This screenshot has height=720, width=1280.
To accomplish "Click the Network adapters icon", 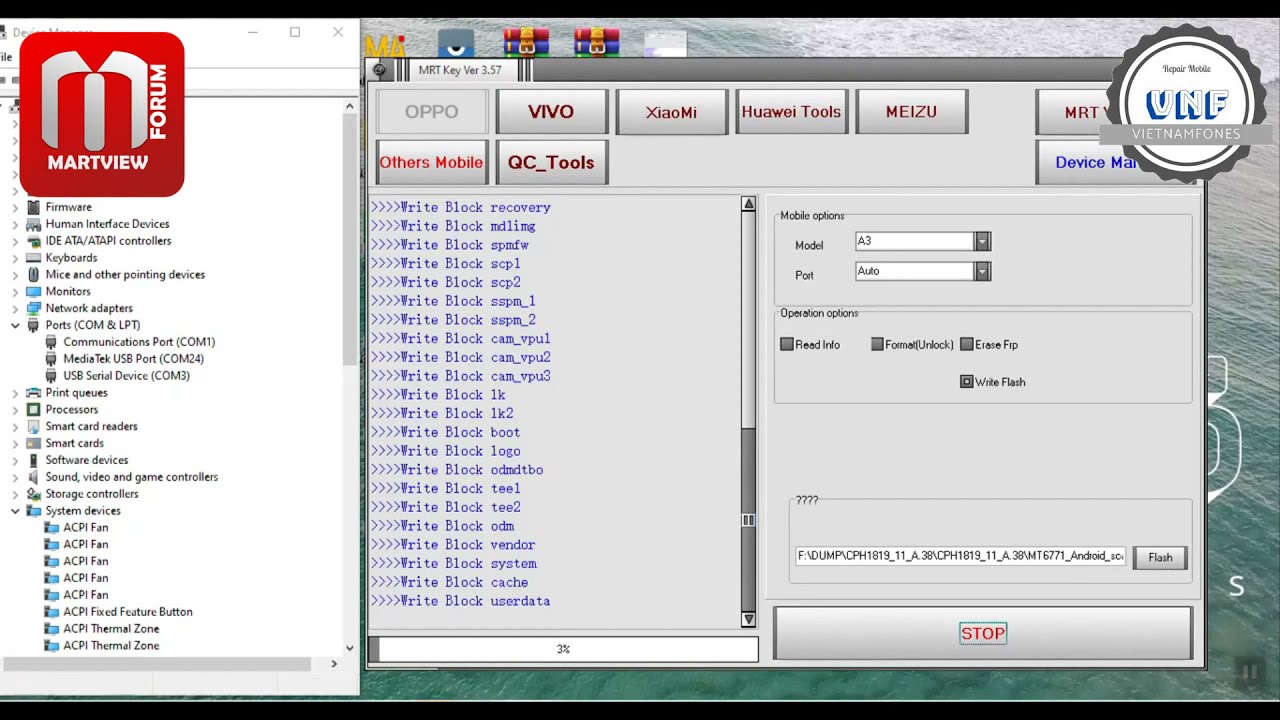I will click(34, 308).
